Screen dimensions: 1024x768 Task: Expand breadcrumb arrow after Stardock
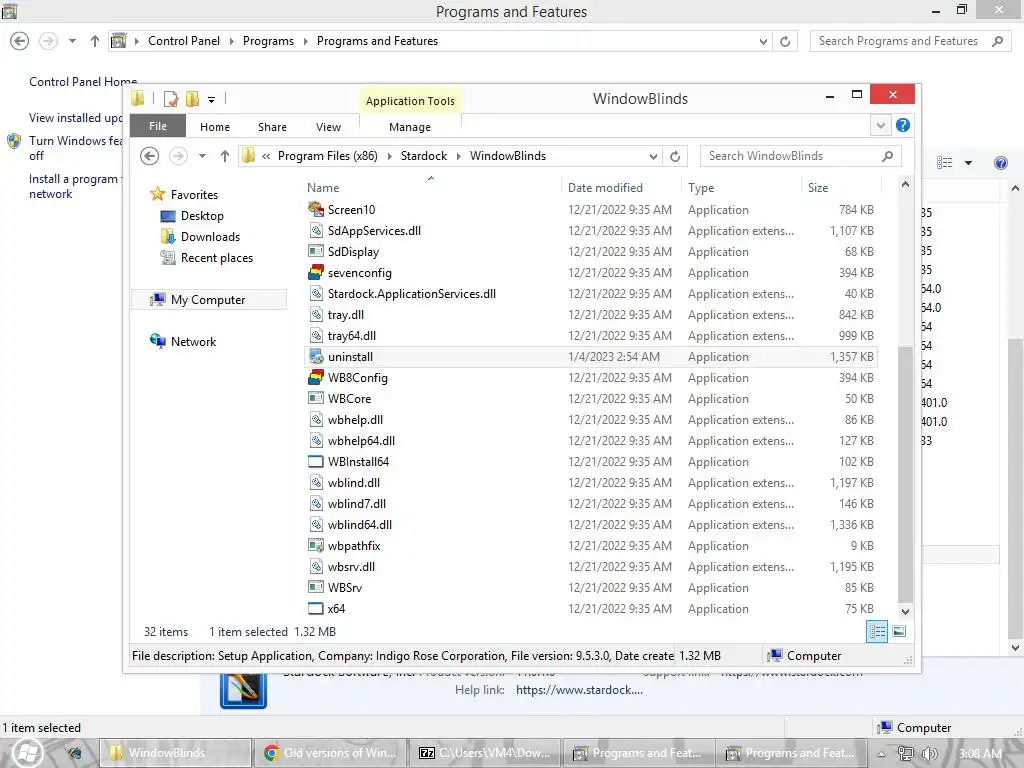click(458, 156)
